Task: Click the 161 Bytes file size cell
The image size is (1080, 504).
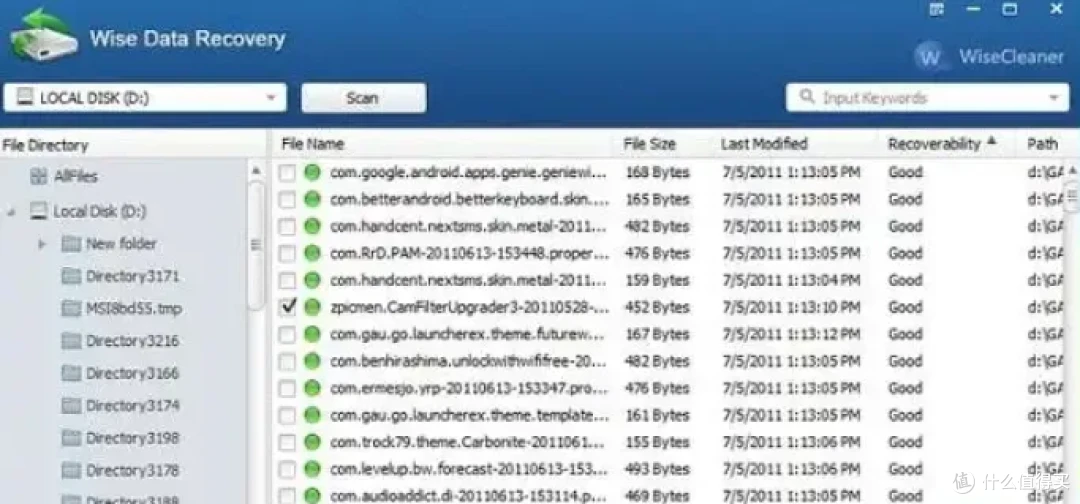Action: [657, 415]
